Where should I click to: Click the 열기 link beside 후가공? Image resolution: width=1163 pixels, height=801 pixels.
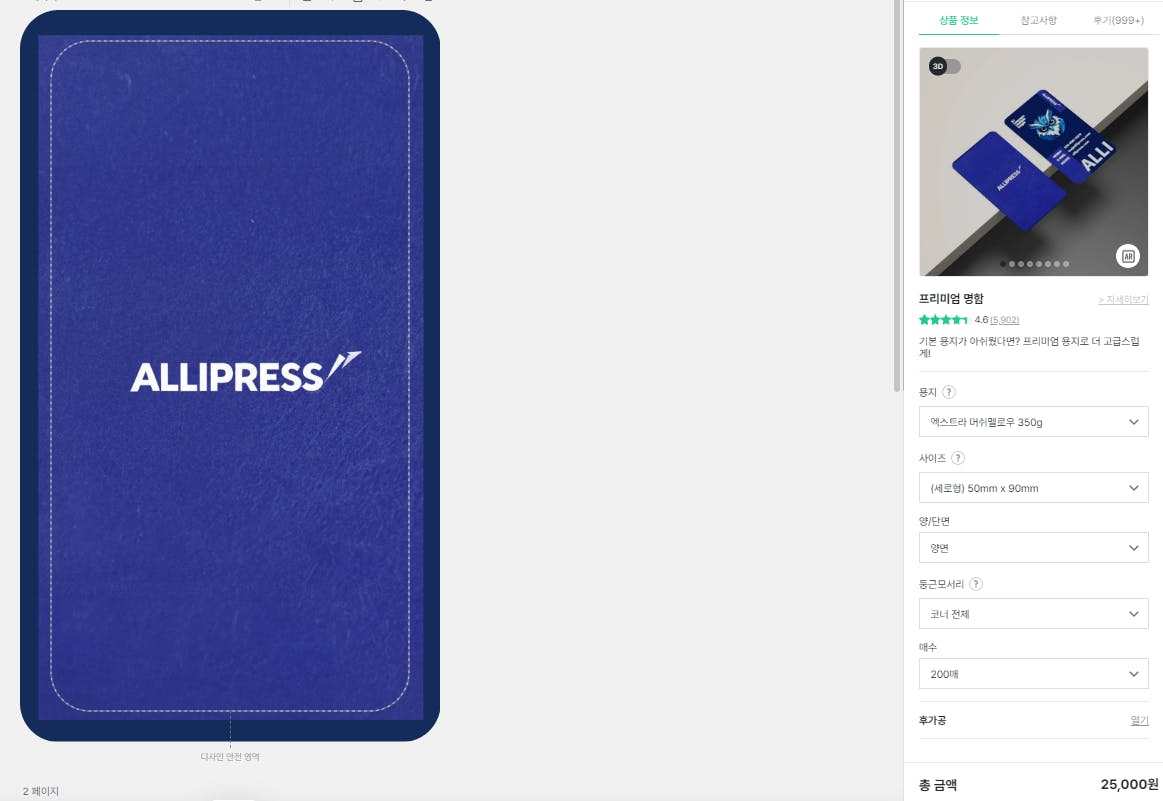1139,720
